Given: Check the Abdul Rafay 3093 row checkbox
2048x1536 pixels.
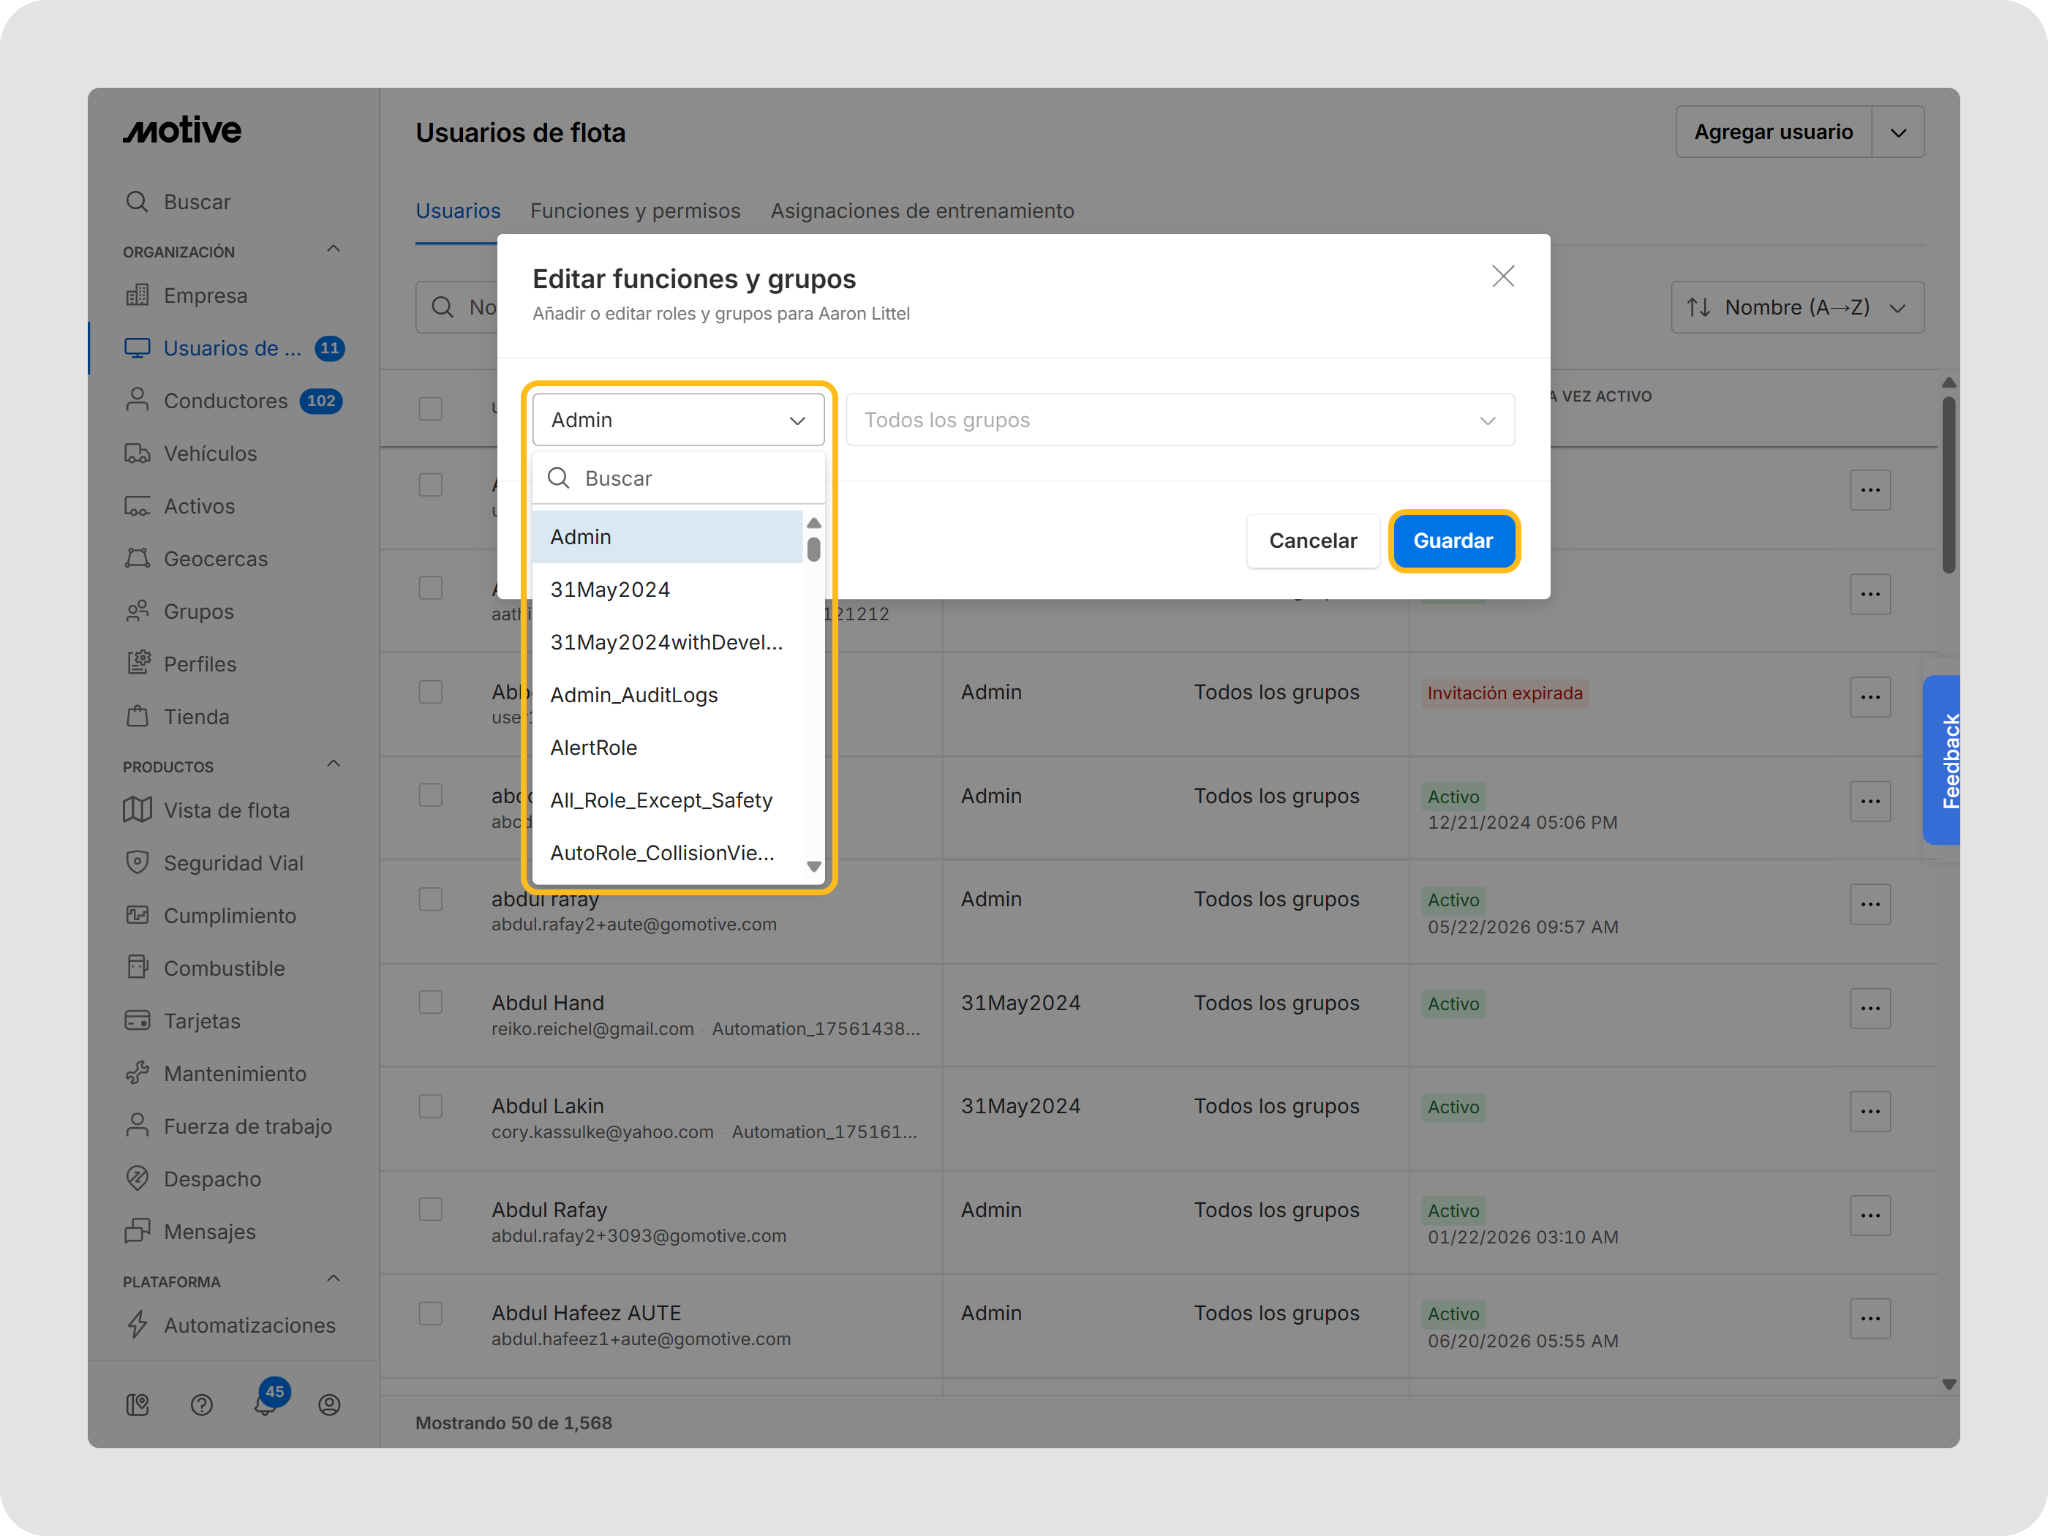Looking at the screenshot, I should coord(431,1209).
